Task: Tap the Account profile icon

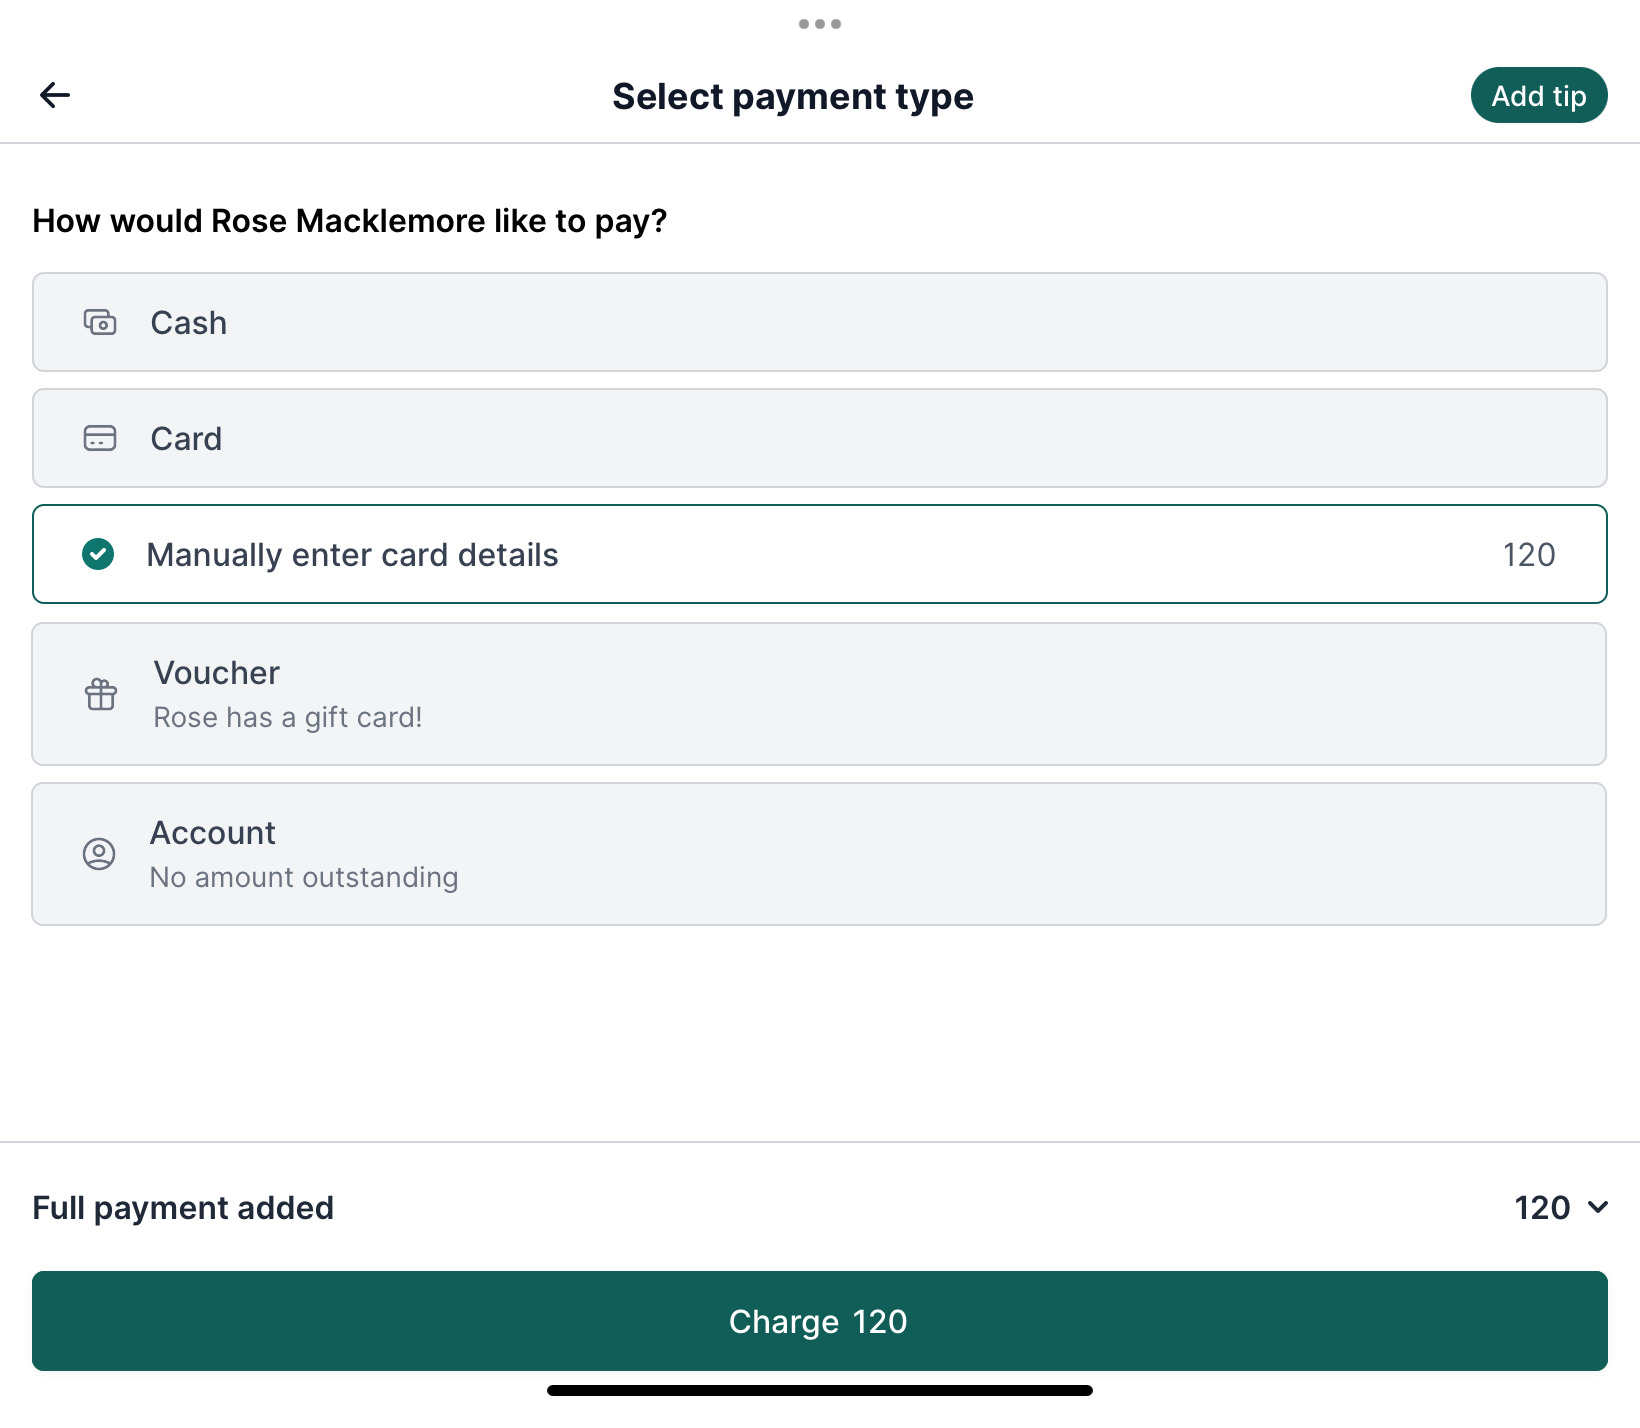Action: pos(99,854)
